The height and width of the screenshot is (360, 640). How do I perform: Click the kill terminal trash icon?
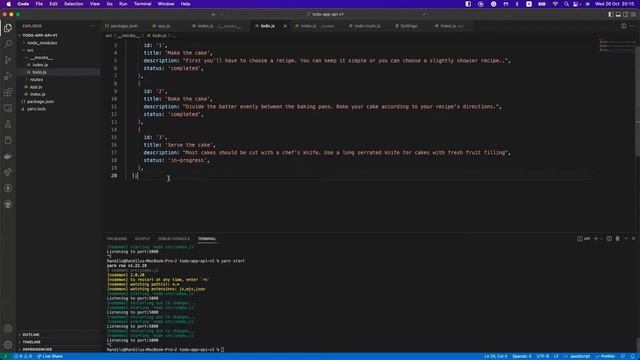pos(618,238)
